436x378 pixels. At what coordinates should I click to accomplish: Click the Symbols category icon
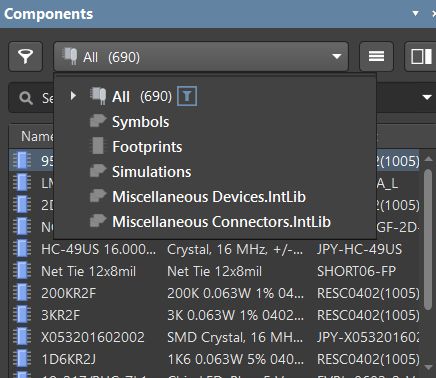(98, 121)
